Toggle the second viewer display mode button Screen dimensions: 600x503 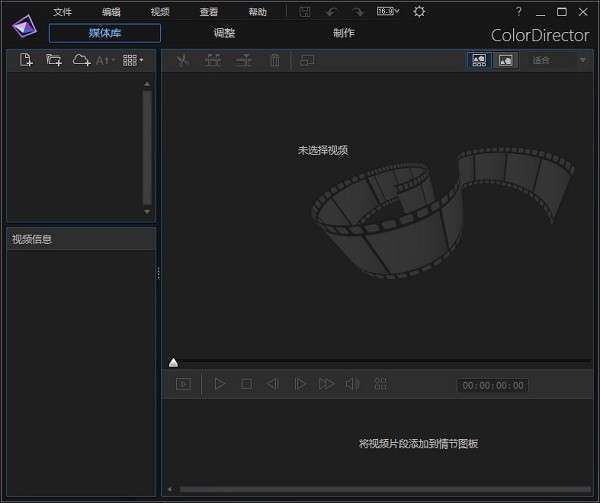click(506, 60)
